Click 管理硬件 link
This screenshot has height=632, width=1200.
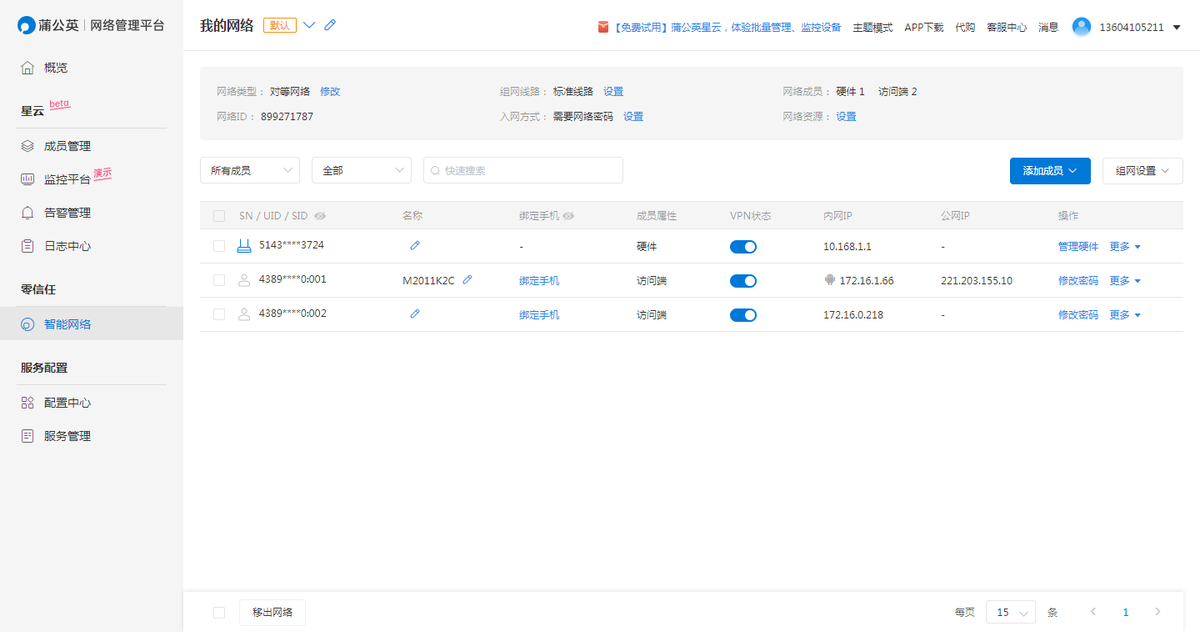tap(1078, 246)
